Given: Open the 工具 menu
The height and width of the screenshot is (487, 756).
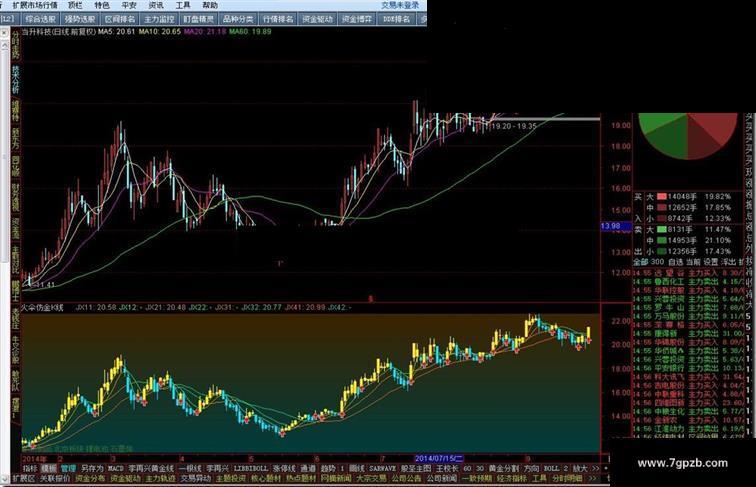Looking at the screenshot, I should (x=183, y=5).
